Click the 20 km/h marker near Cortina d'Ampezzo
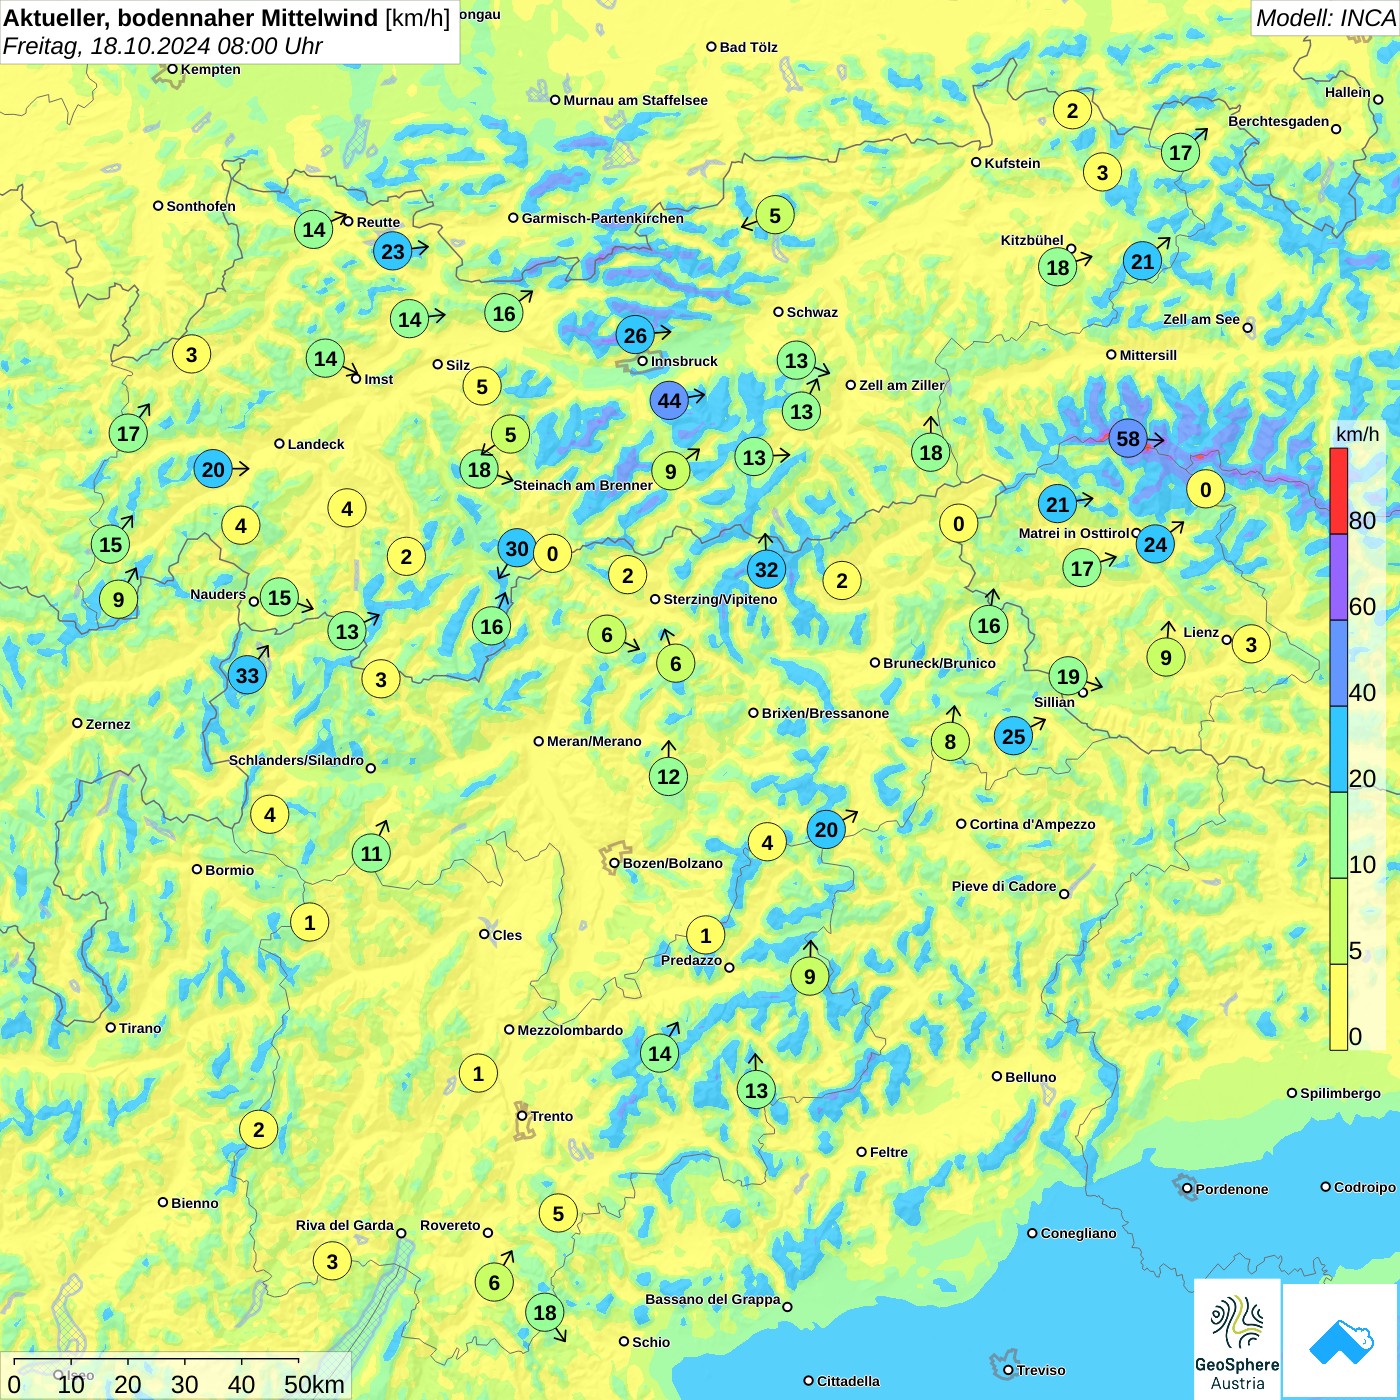Image resolution: width=1400 pixels, height=1400 pixels. point(826,829)
